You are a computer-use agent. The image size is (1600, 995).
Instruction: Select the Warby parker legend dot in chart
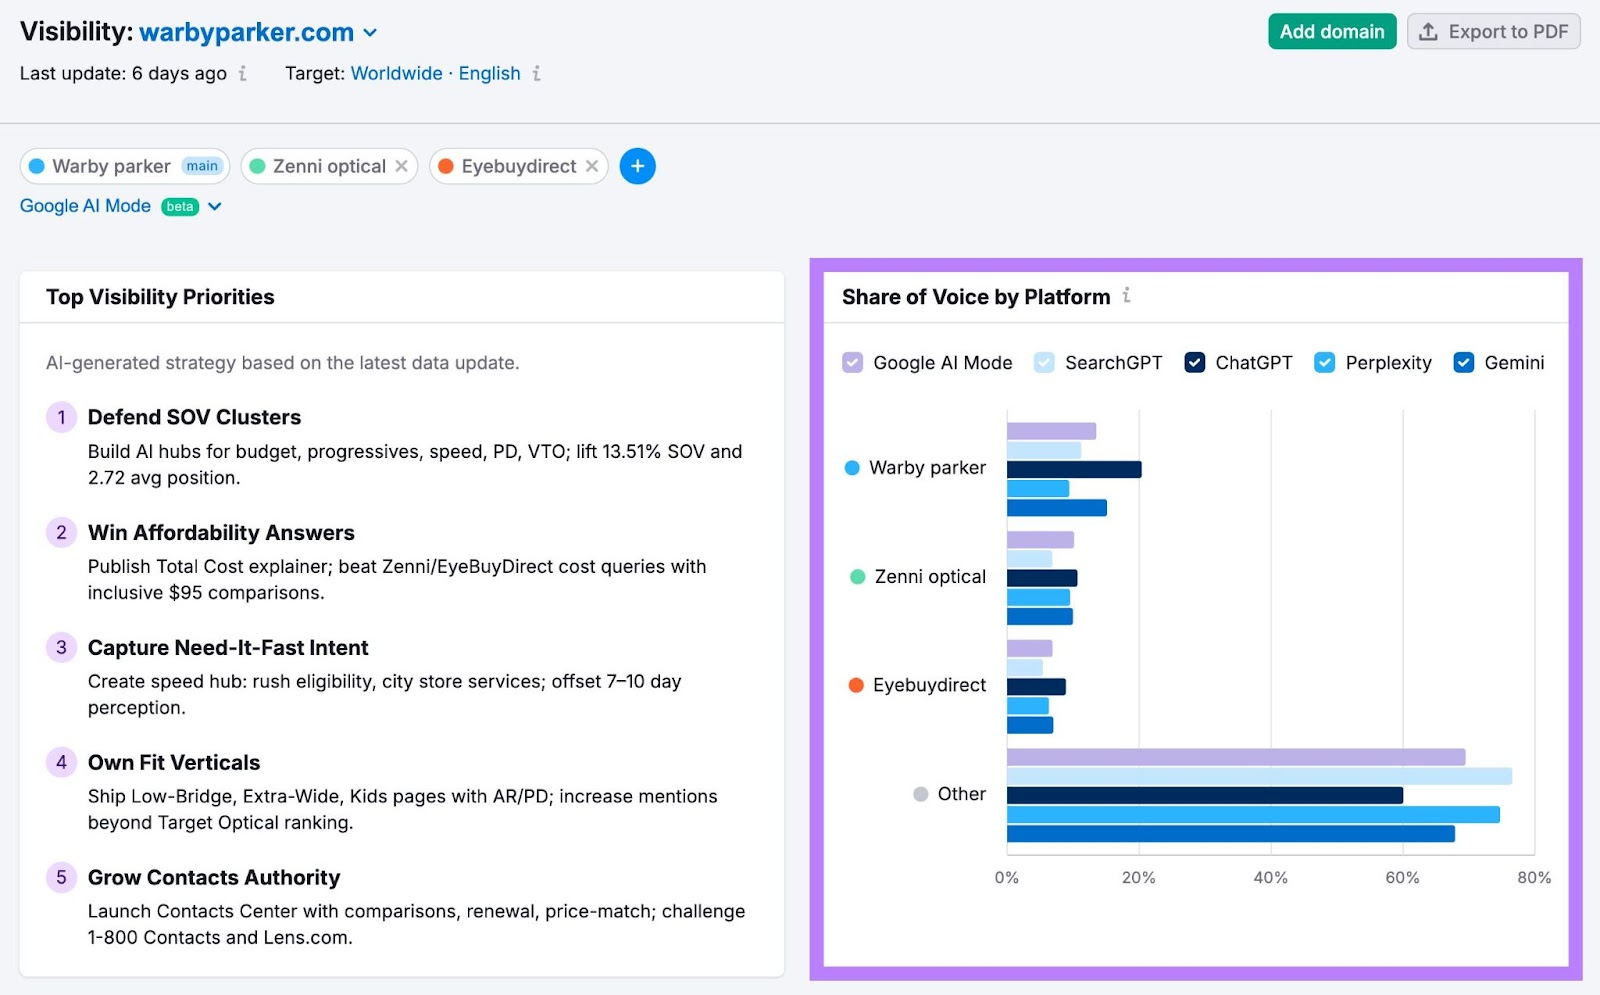point(851,467)
